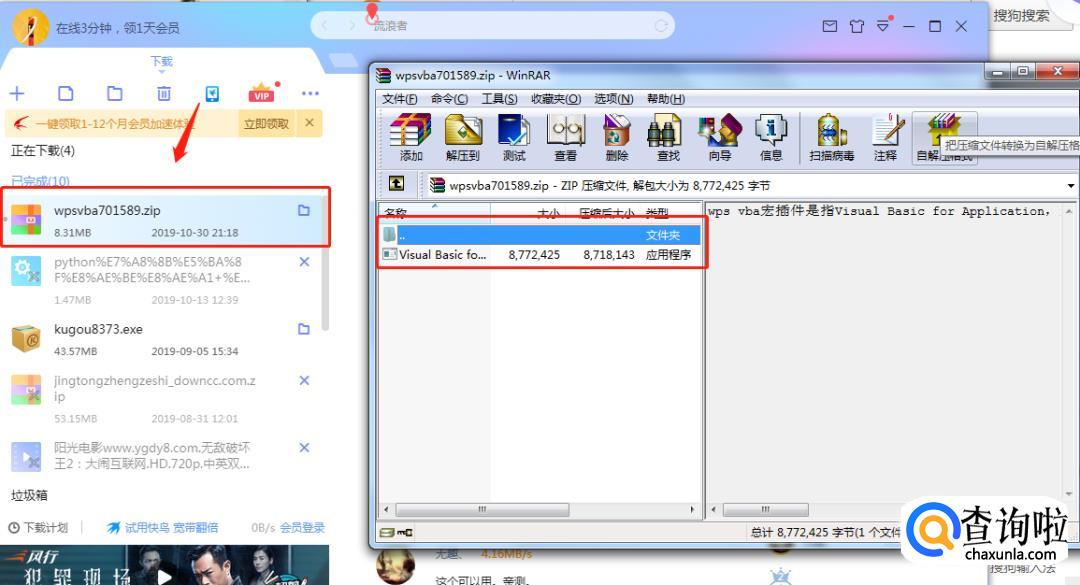1080x585 pixels.
Task: Close the membership promotion banner
Action: pos(309,123)
